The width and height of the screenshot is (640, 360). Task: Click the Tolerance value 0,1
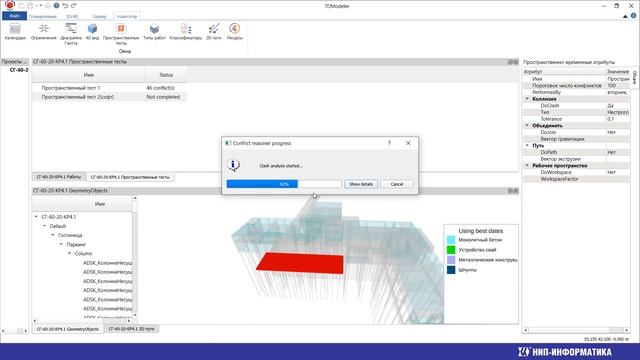tap(611, 119)
